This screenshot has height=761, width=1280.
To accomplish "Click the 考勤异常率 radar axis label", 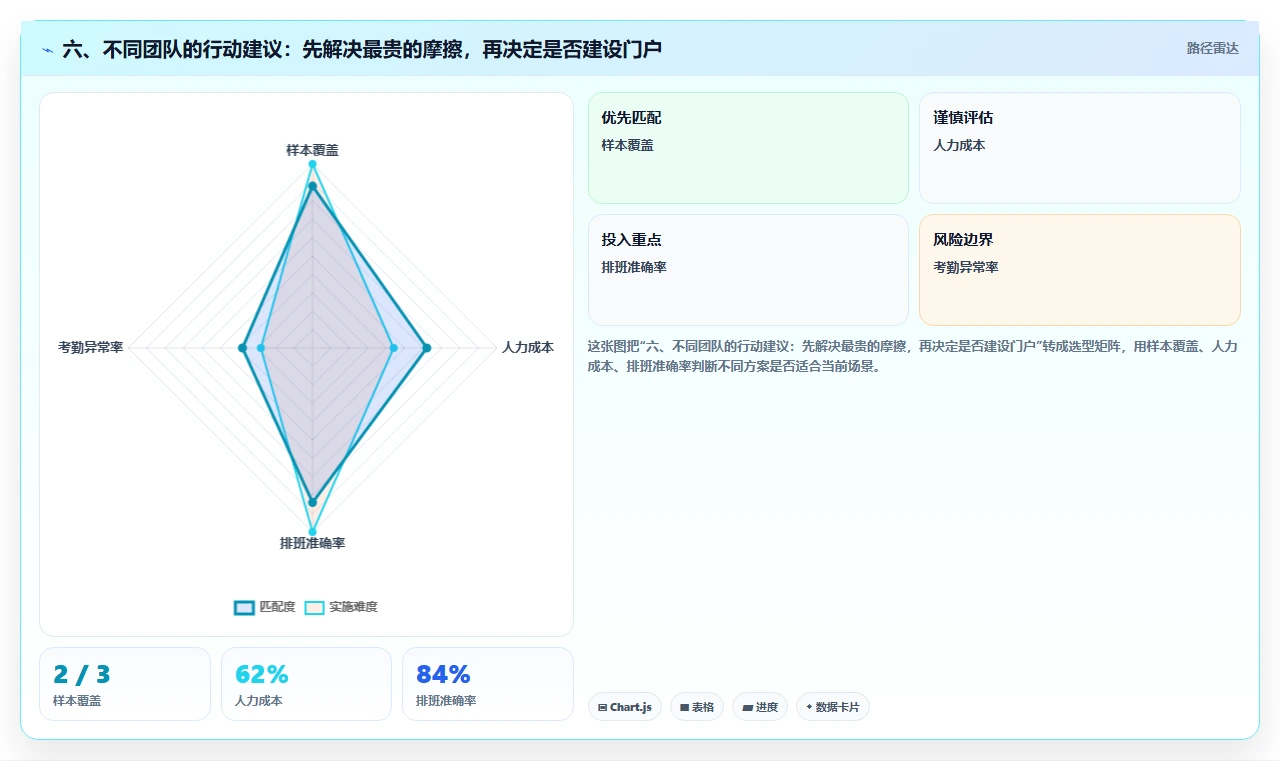I will pyautogui.click(x=91, y=348).
